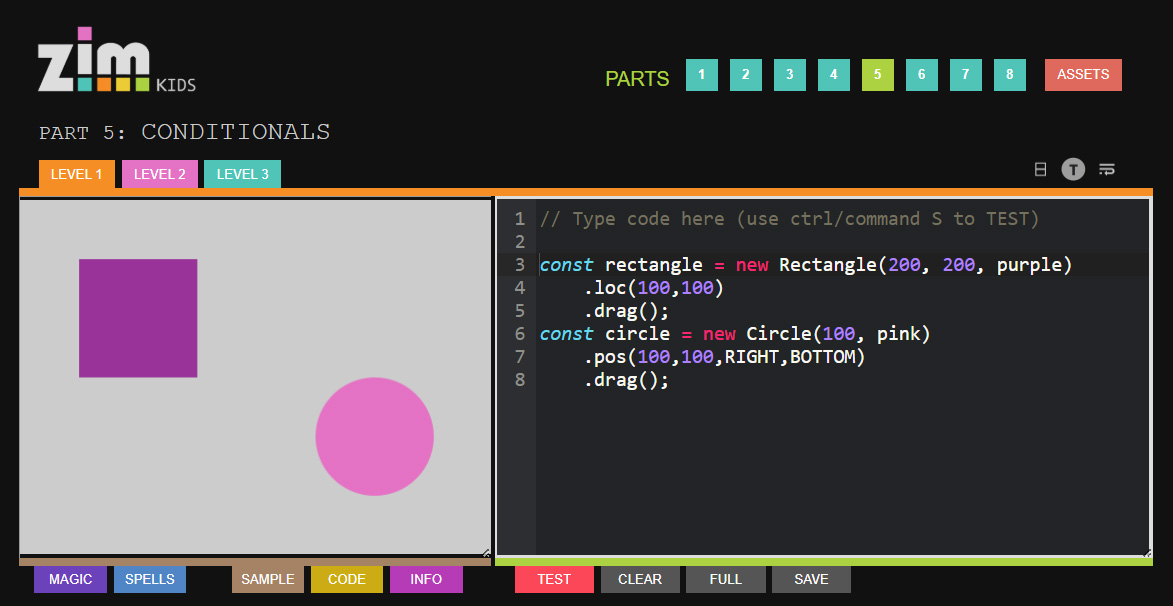Click the purple rectangle on the canvas
The width and height of the screenshot is (1173, 606).
(x=138, y=318)
